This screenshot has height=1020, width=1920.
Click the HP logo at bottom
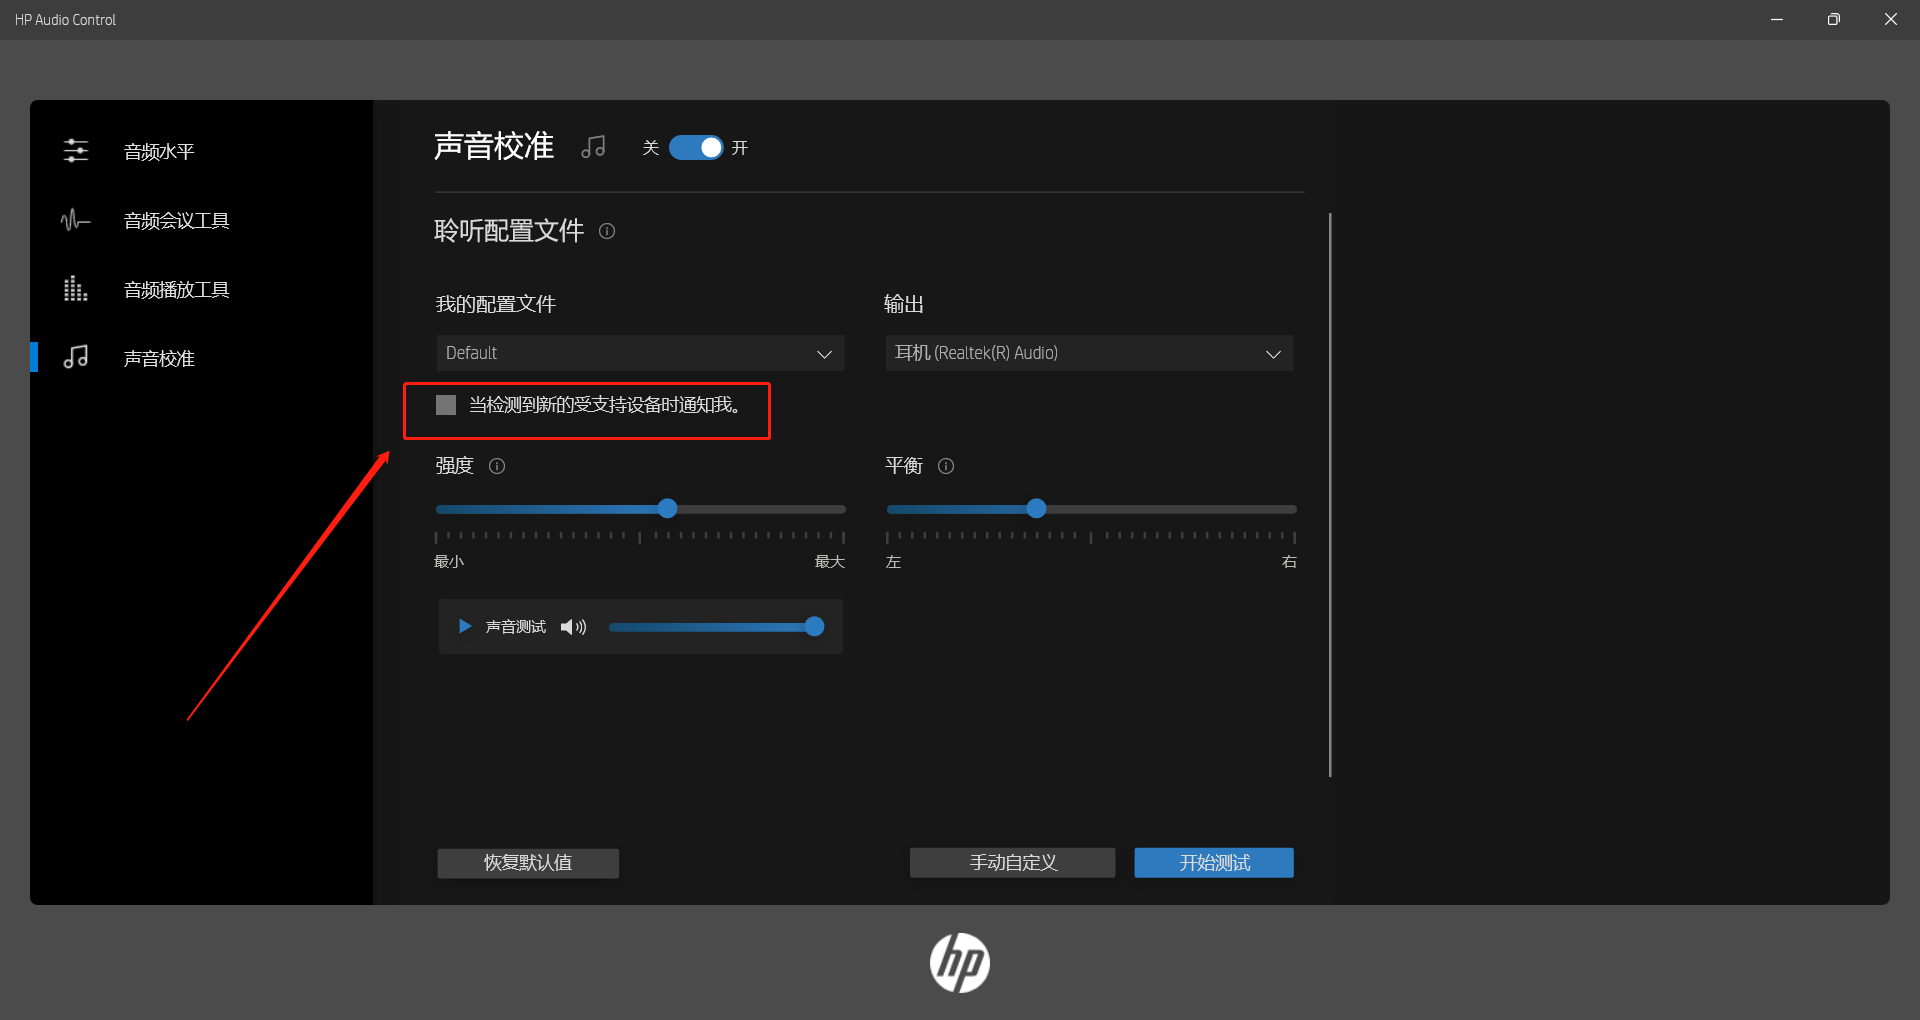(960, 963)
